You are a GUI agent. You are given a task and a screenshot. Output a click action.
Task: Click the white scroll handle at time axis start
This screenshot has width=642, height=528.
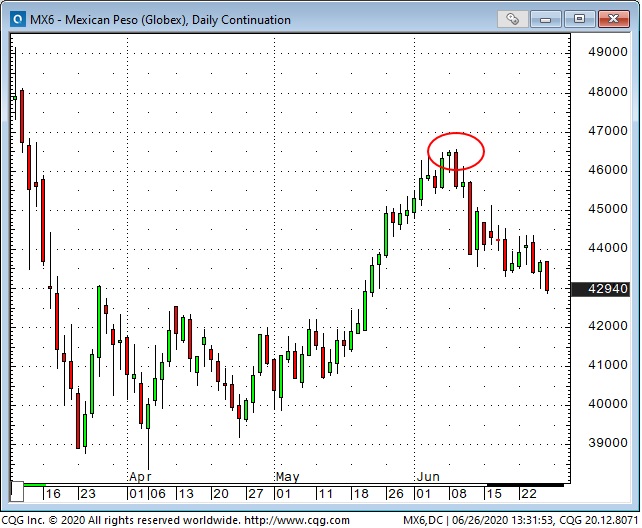pos(17,492)
